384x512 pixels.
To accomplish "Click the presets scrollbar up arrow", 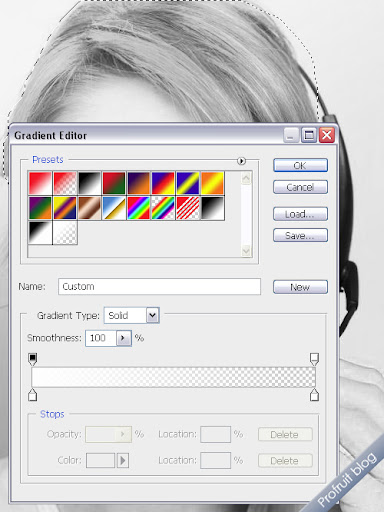I will point(246,179).
